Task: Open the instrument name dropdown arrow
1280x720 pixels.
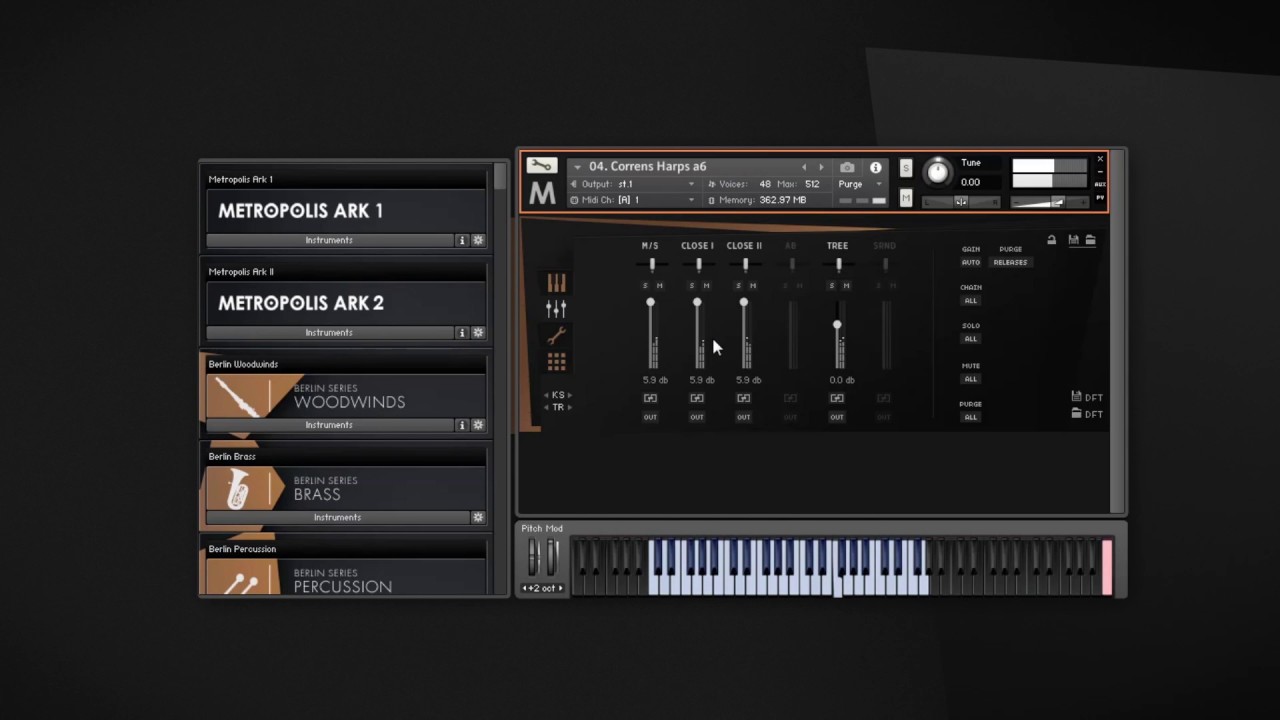Action: (x=577, y=167)
